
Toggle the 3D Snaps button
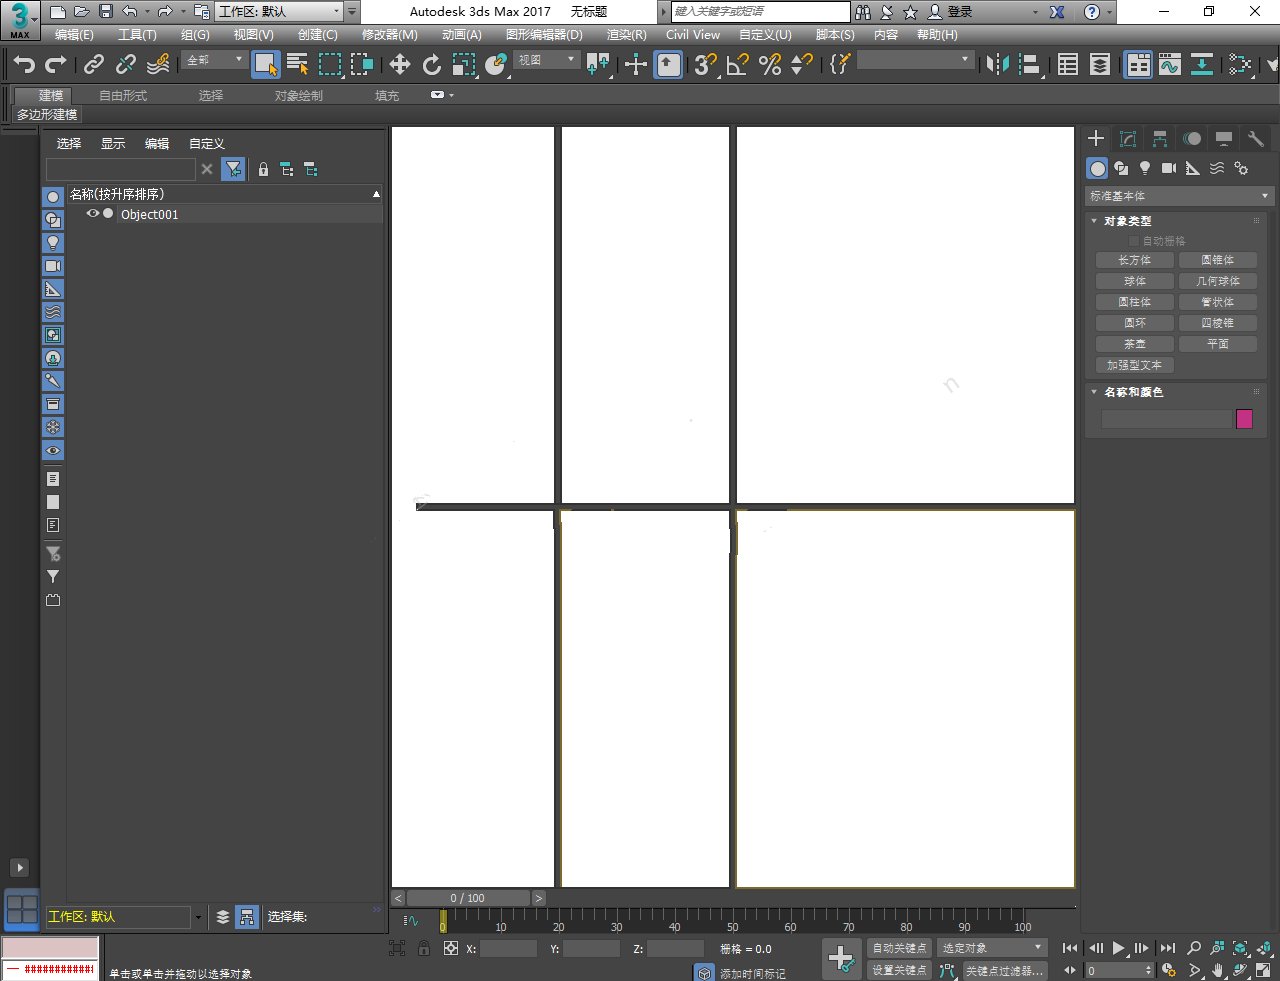706,65
